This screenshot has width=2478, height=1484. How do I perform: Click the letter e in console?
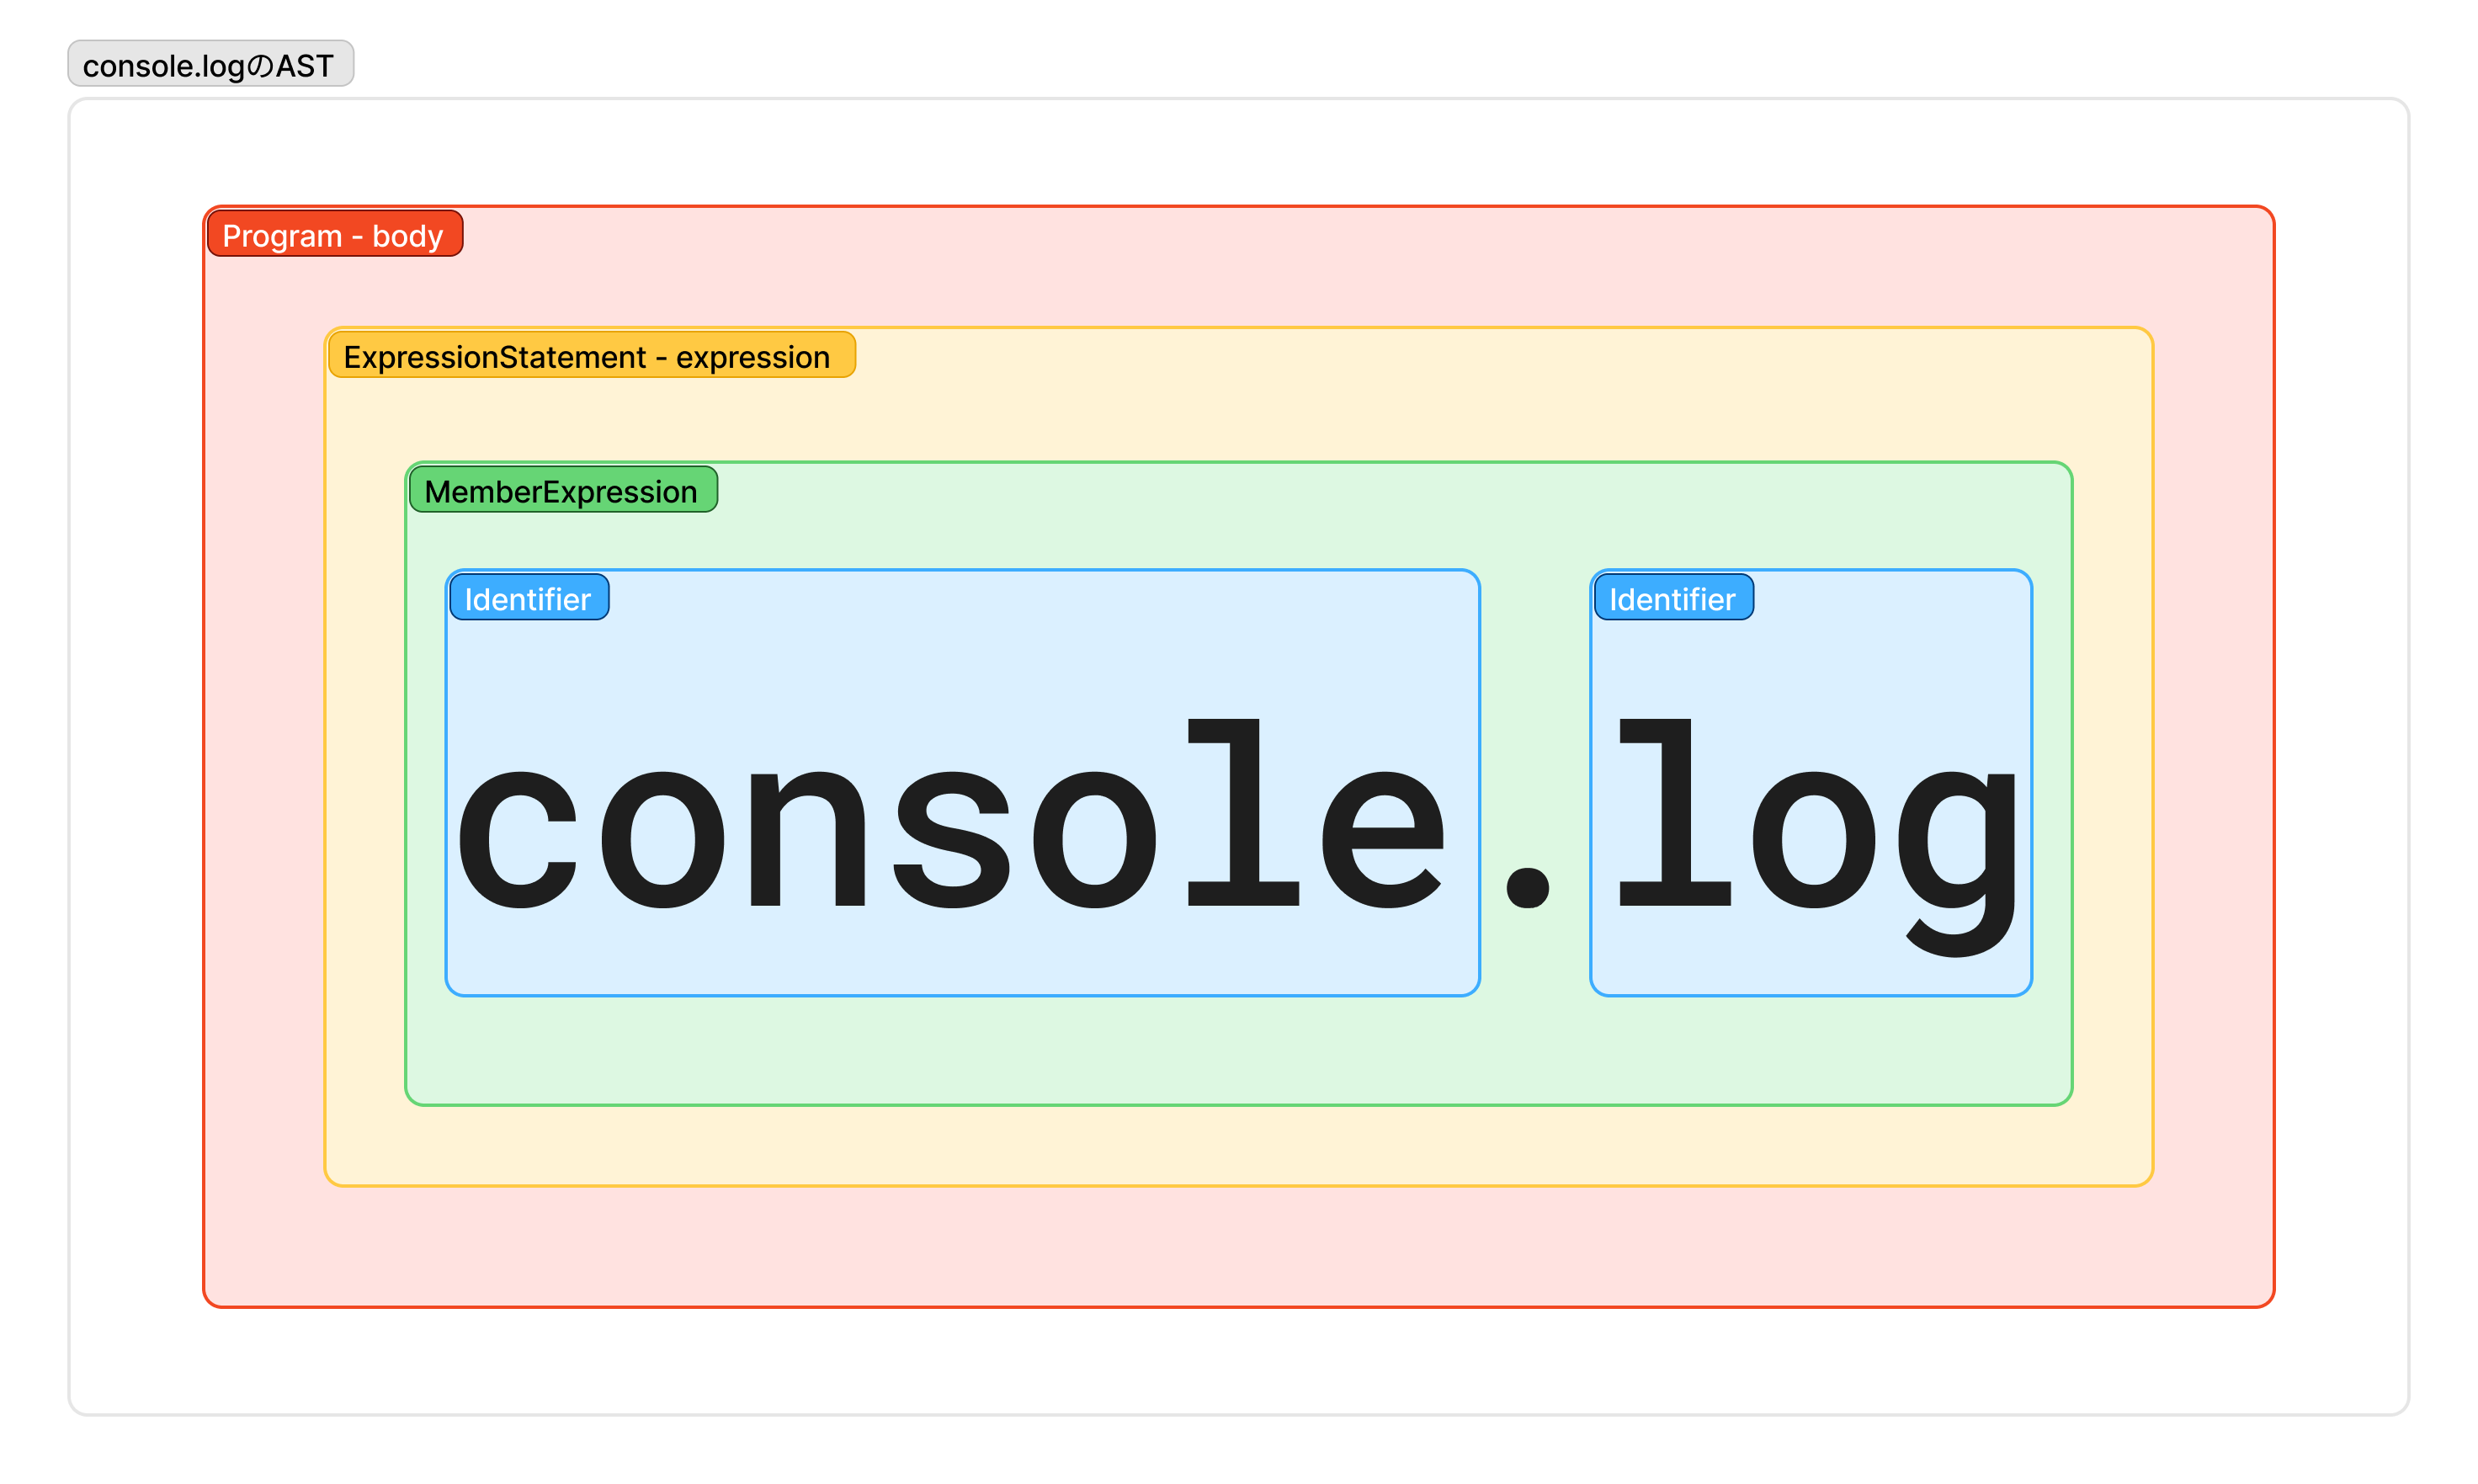click(1384, 840)
